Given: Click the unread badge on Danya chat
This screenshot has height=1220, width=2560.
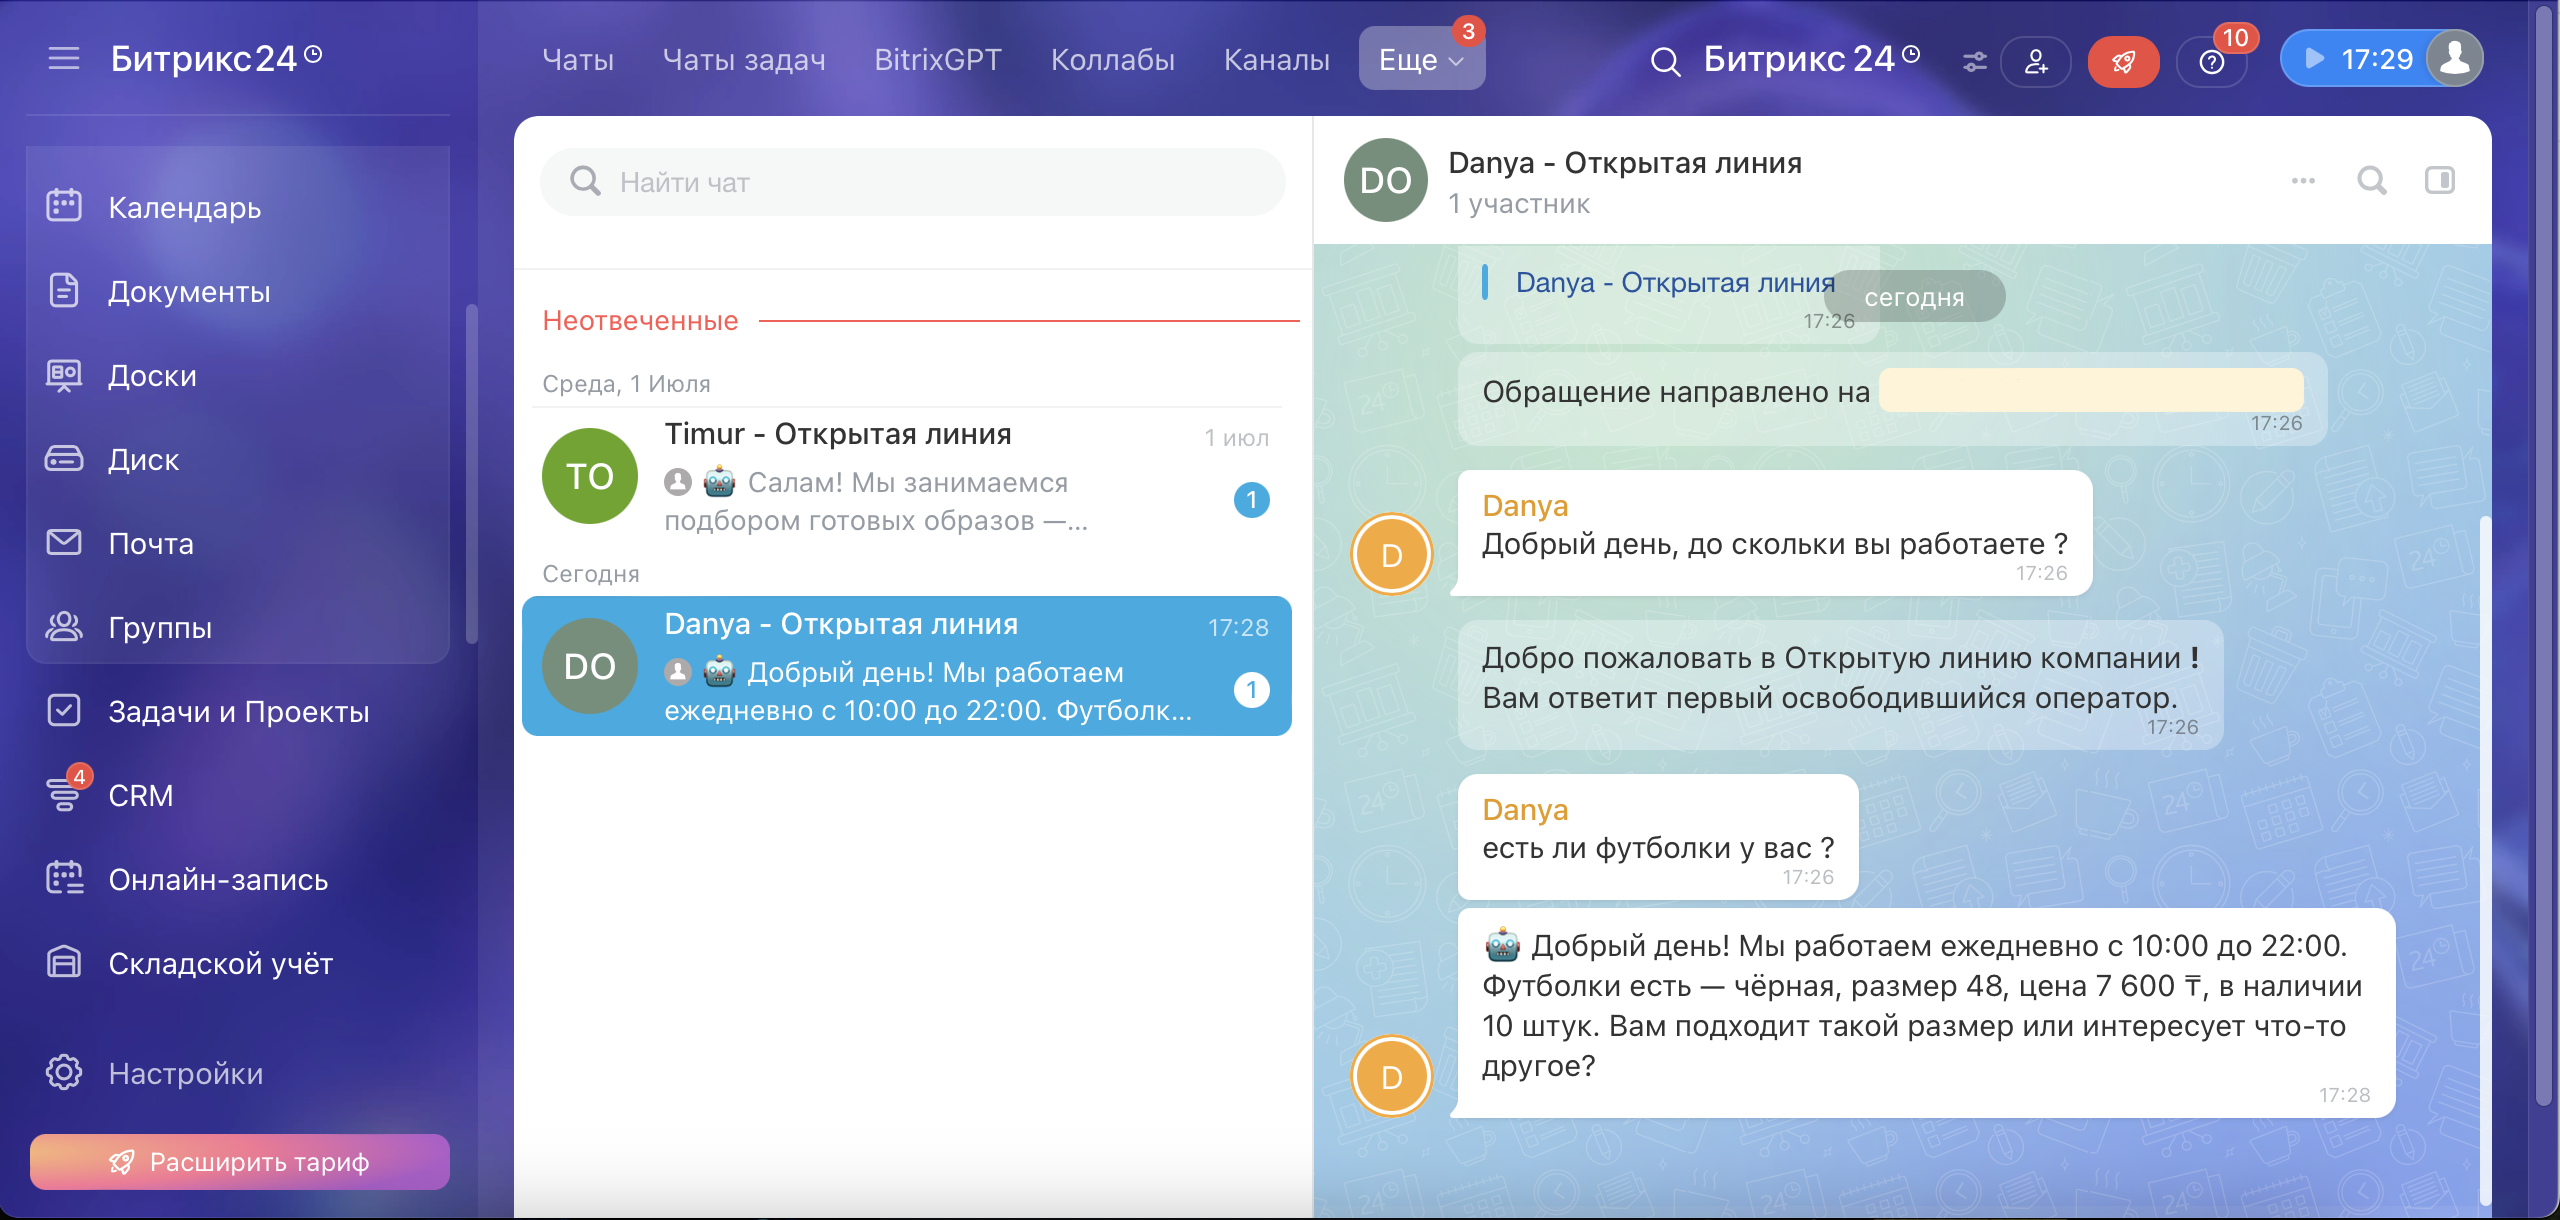Looking at the screenshot, I should (x=1251, y=690).
